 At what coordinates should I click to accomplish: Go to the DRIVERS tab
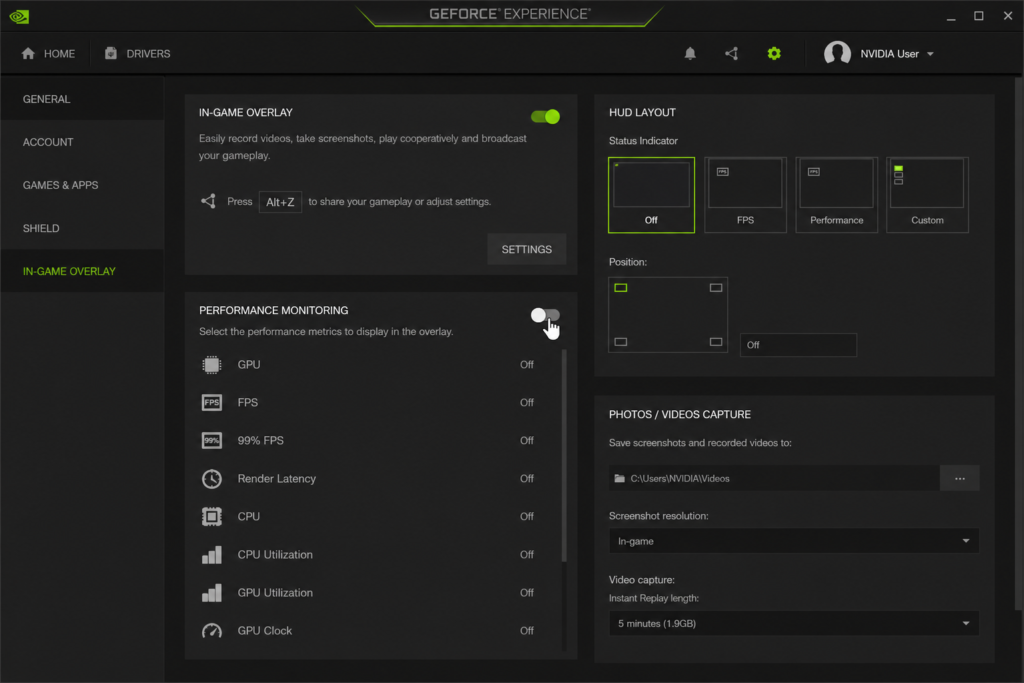click(138, 54)
